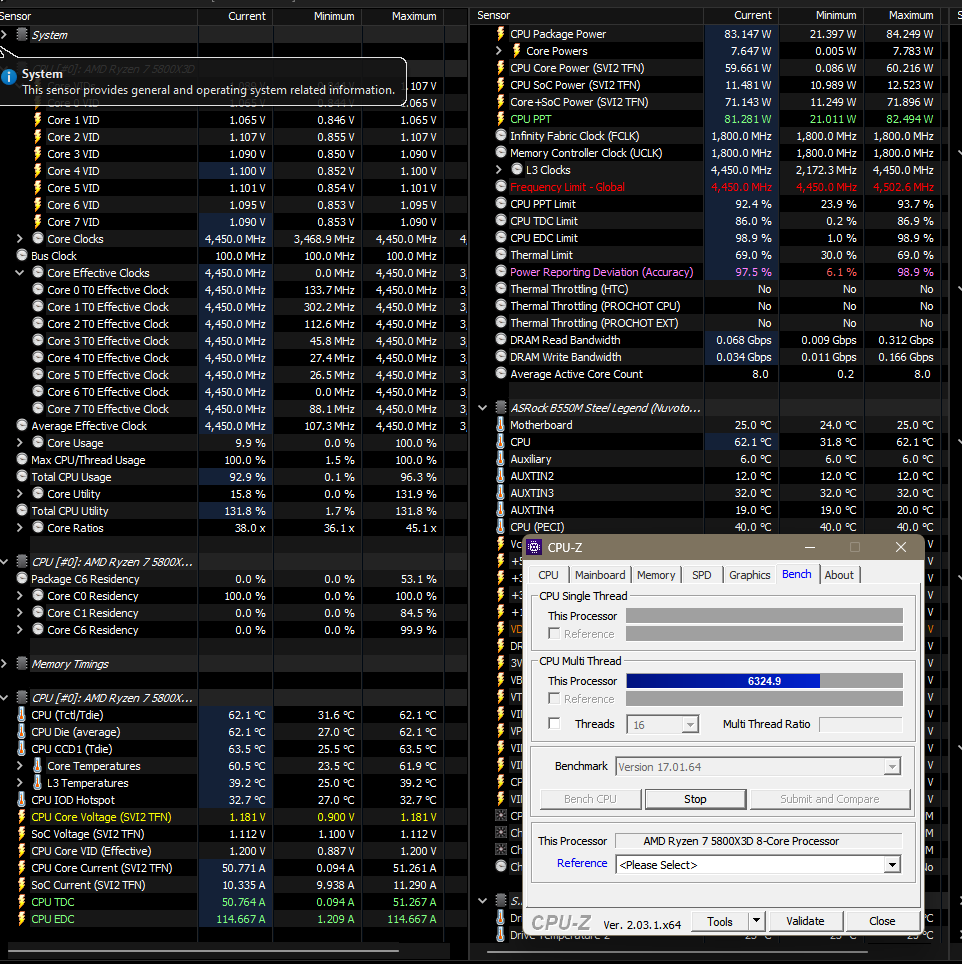Open the SPD tab

coord(701,575)
